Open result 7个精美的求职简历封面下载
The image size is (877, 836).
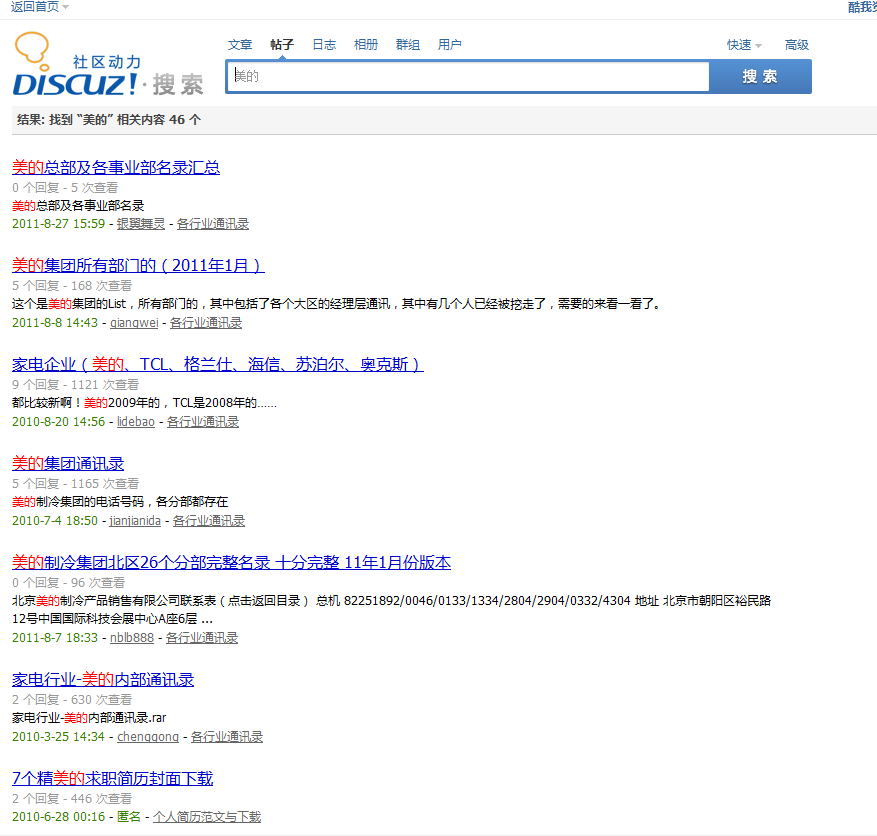click(x=112, y=778)
